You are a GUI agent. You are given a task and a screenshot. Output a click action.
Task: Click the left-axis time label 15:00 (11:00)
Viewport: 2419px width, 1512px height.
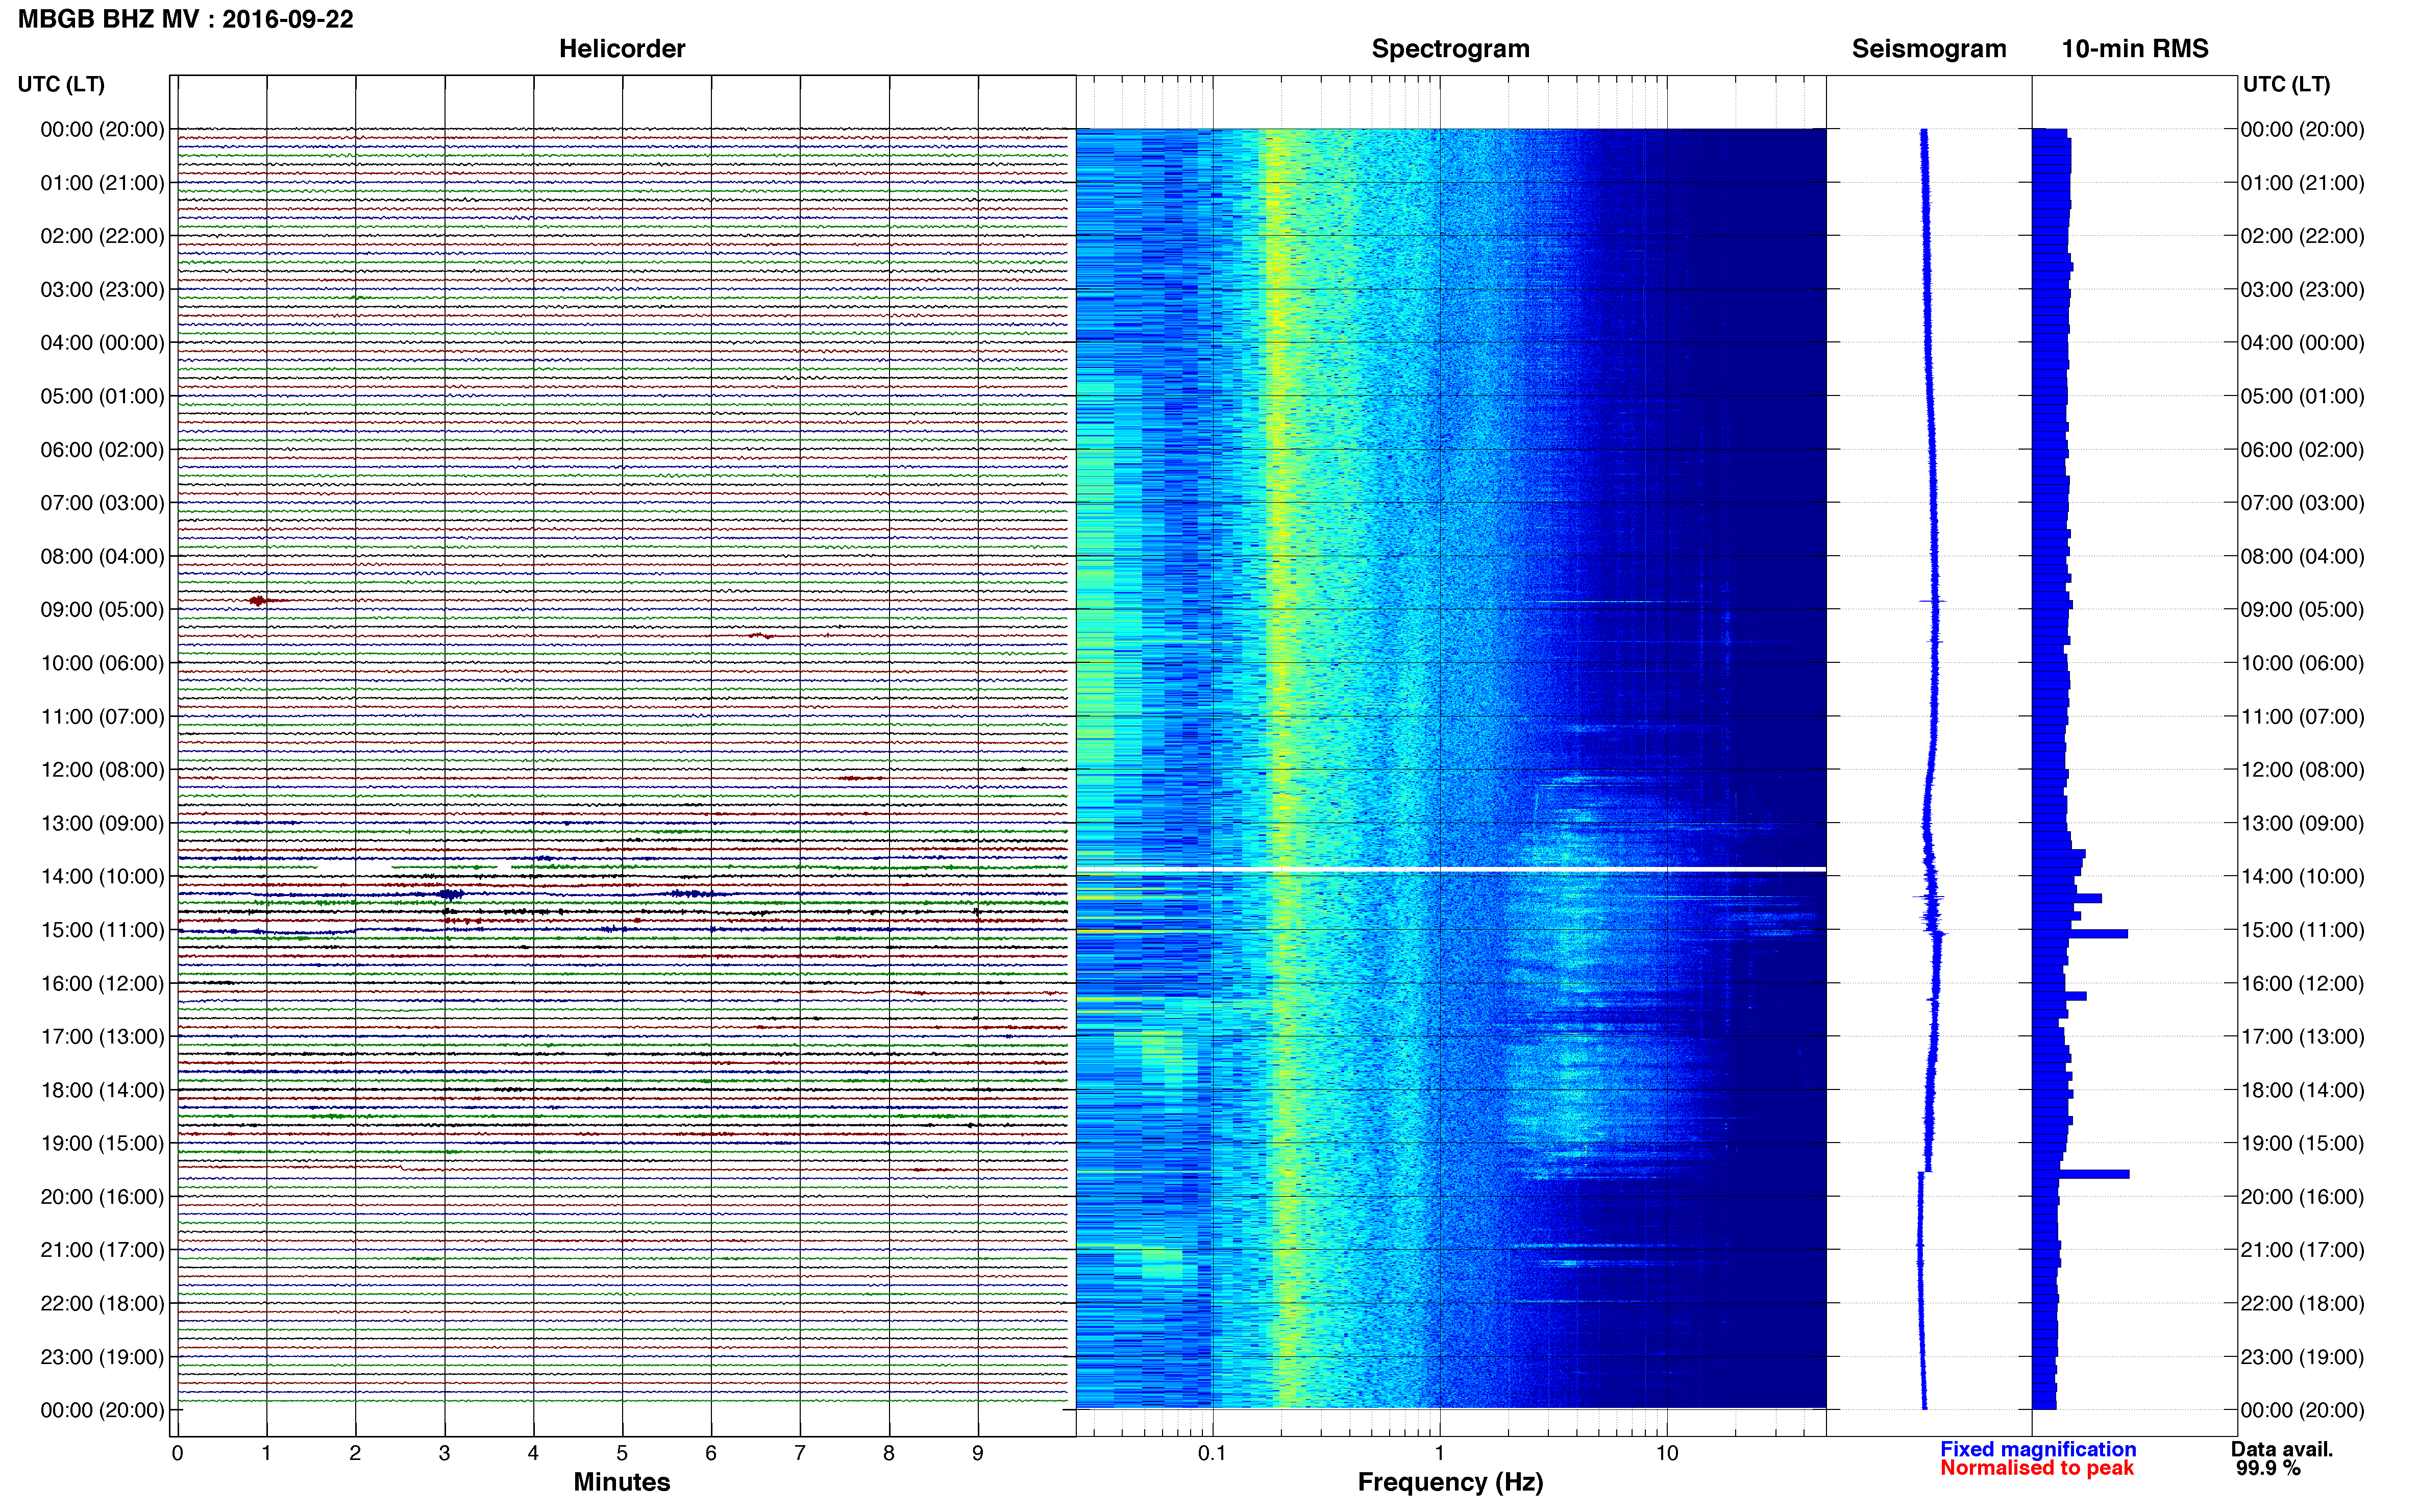click(102, 930)
